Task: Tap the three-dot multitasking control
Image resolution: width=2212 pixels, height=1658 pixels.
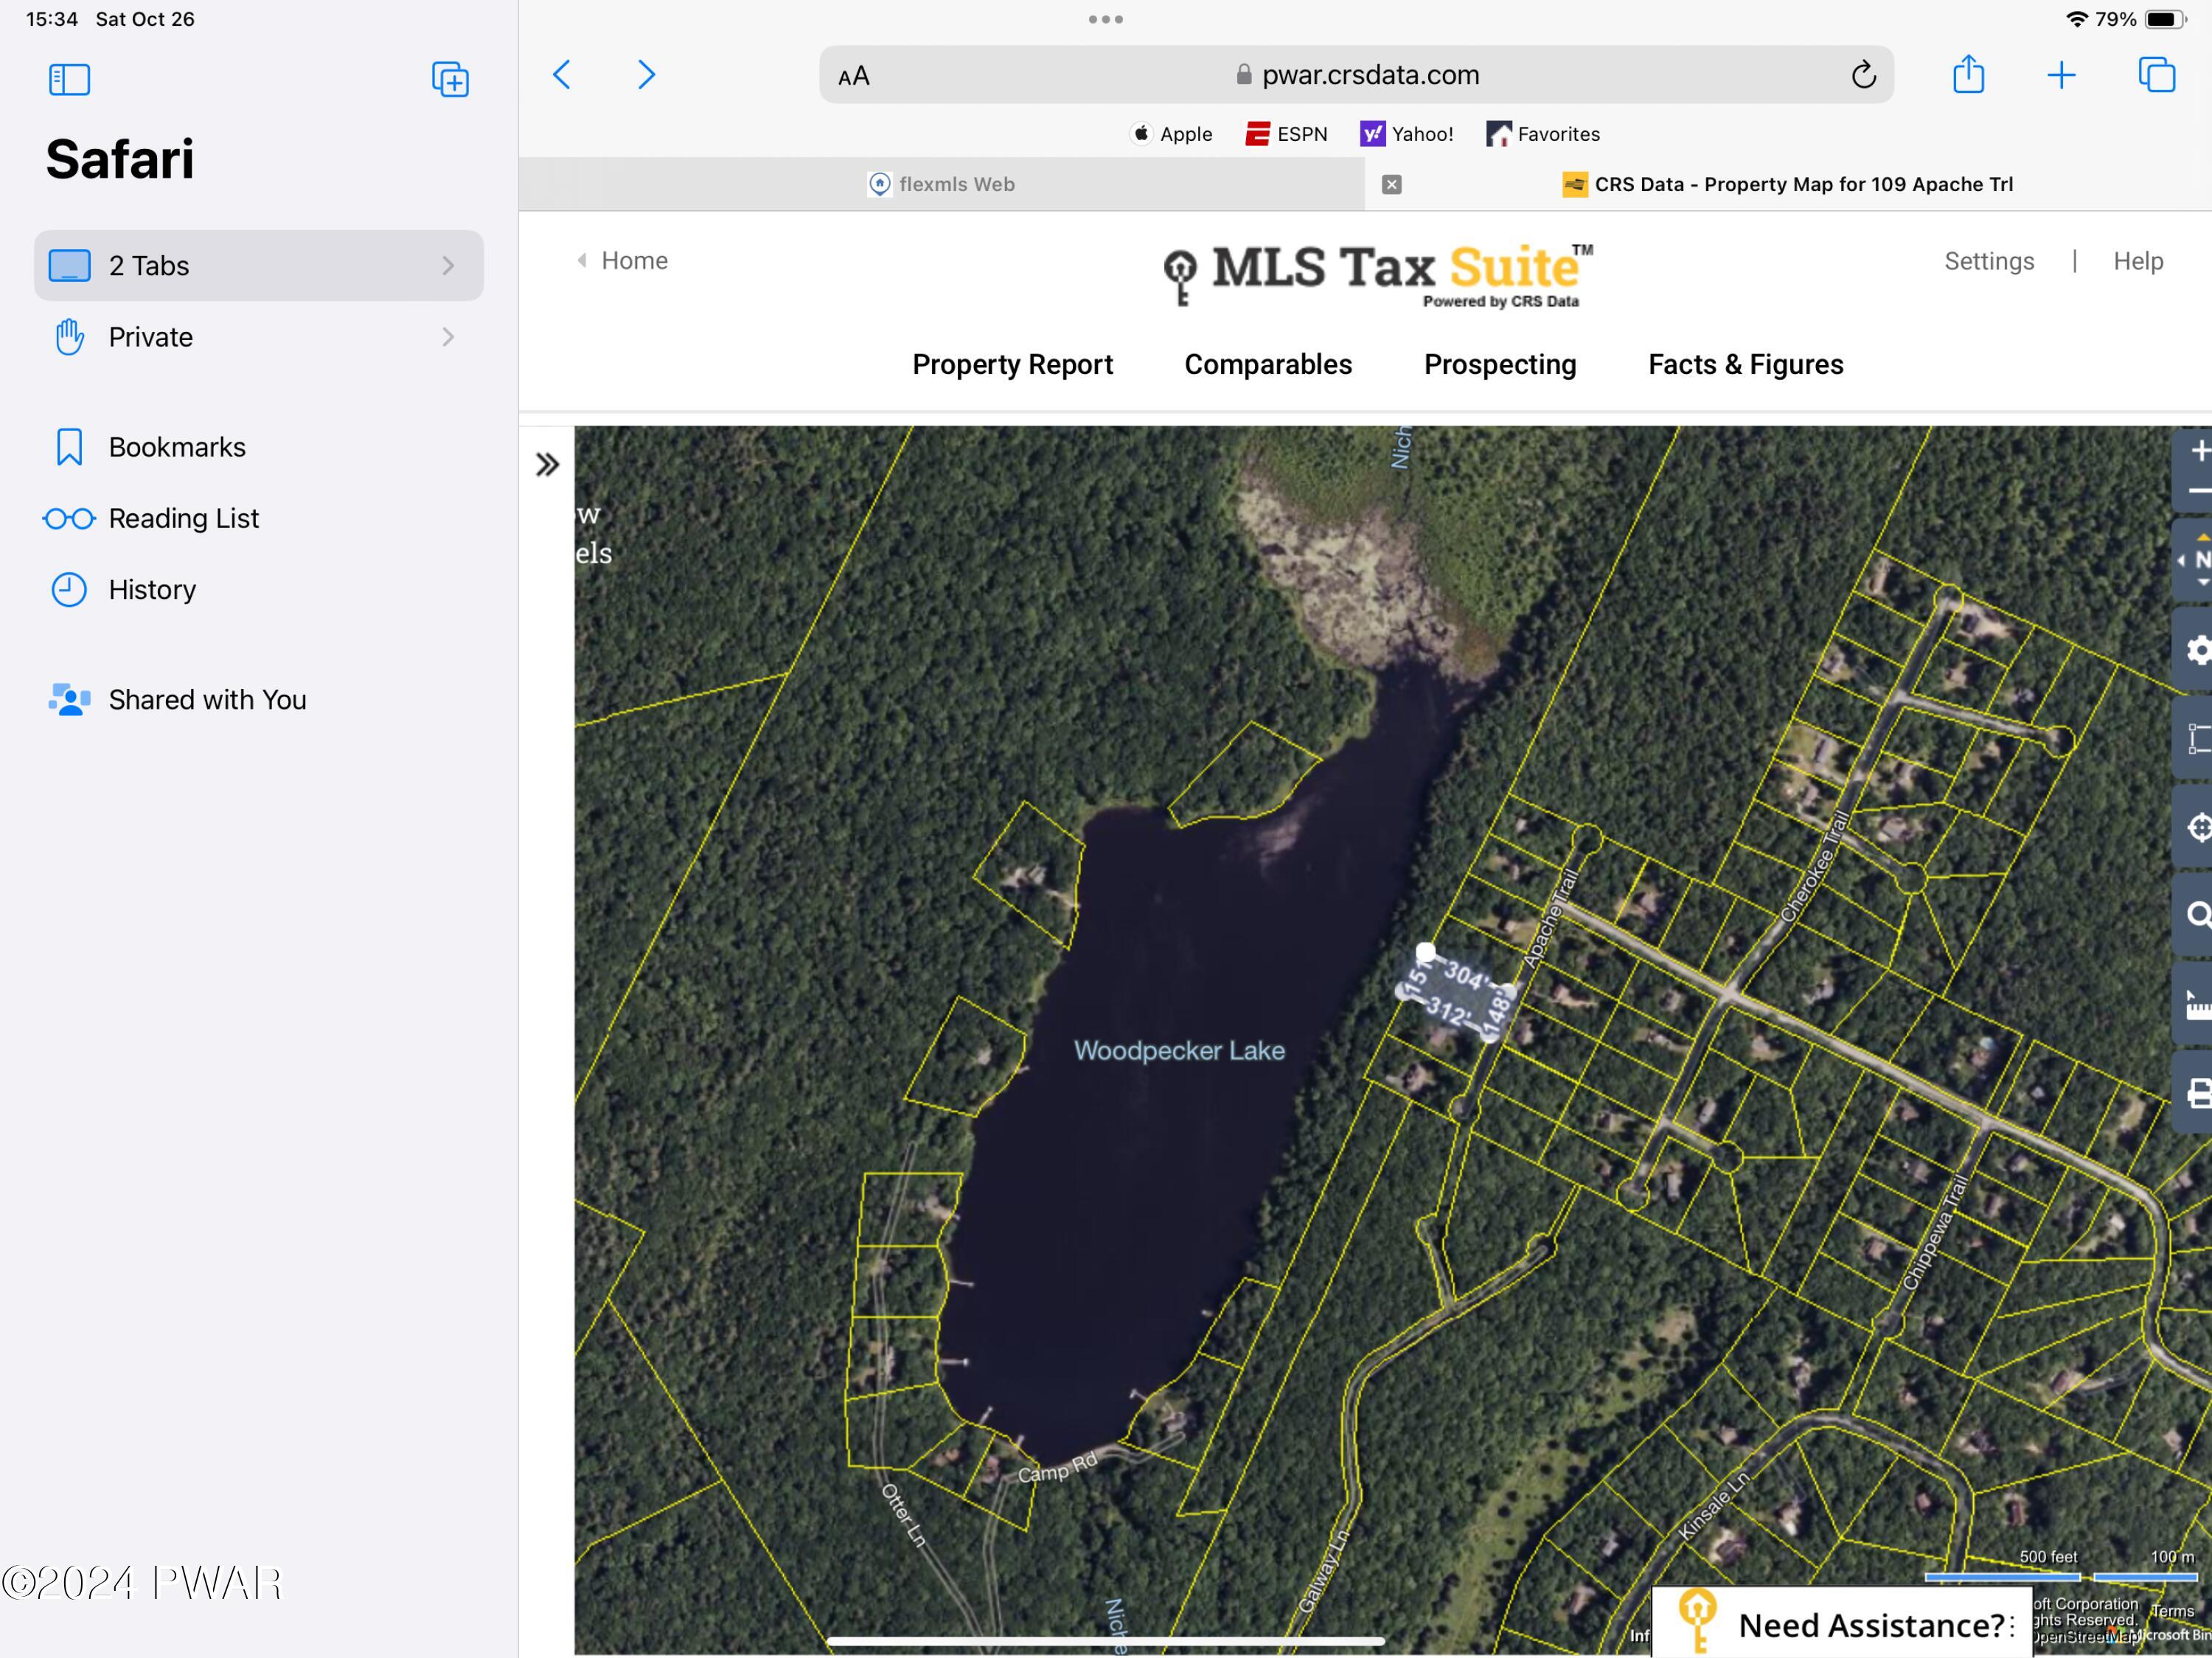Action: click(x=1105, y=19)
